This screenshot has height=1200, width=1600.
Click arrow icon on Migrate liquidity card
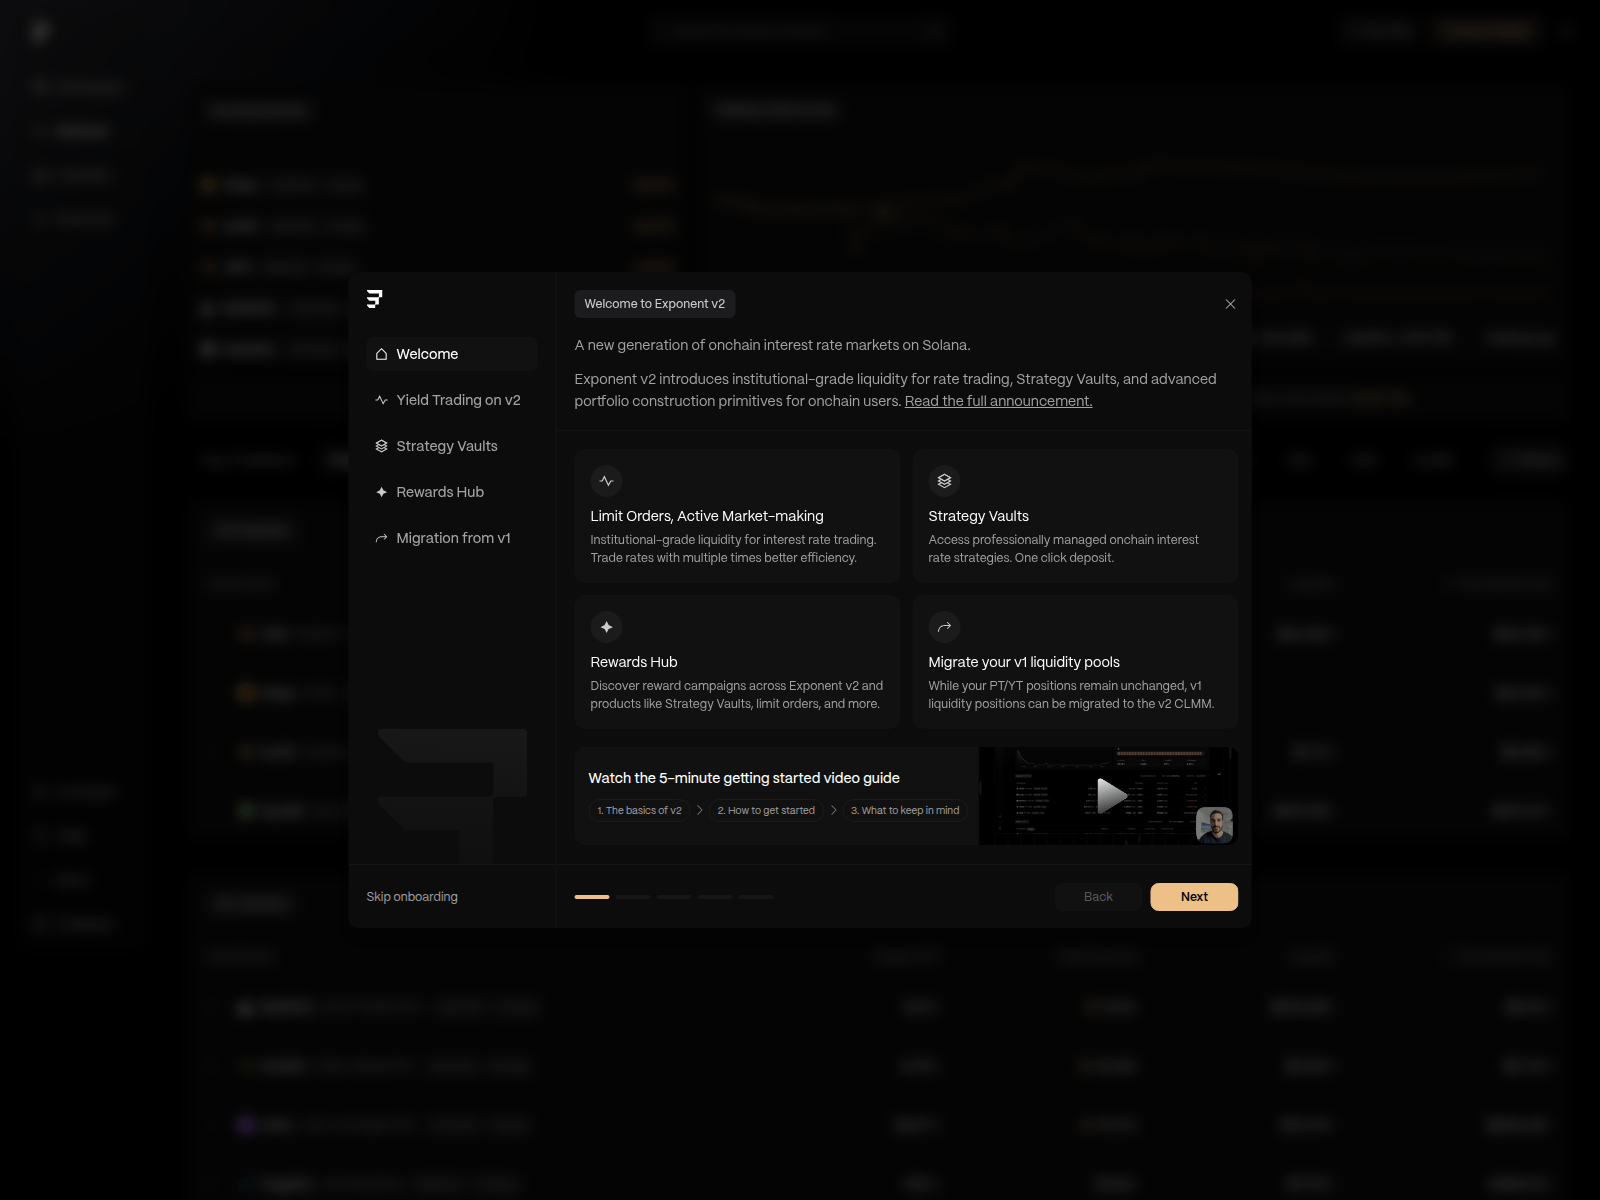pyautogui.click(x=944, y=627)
